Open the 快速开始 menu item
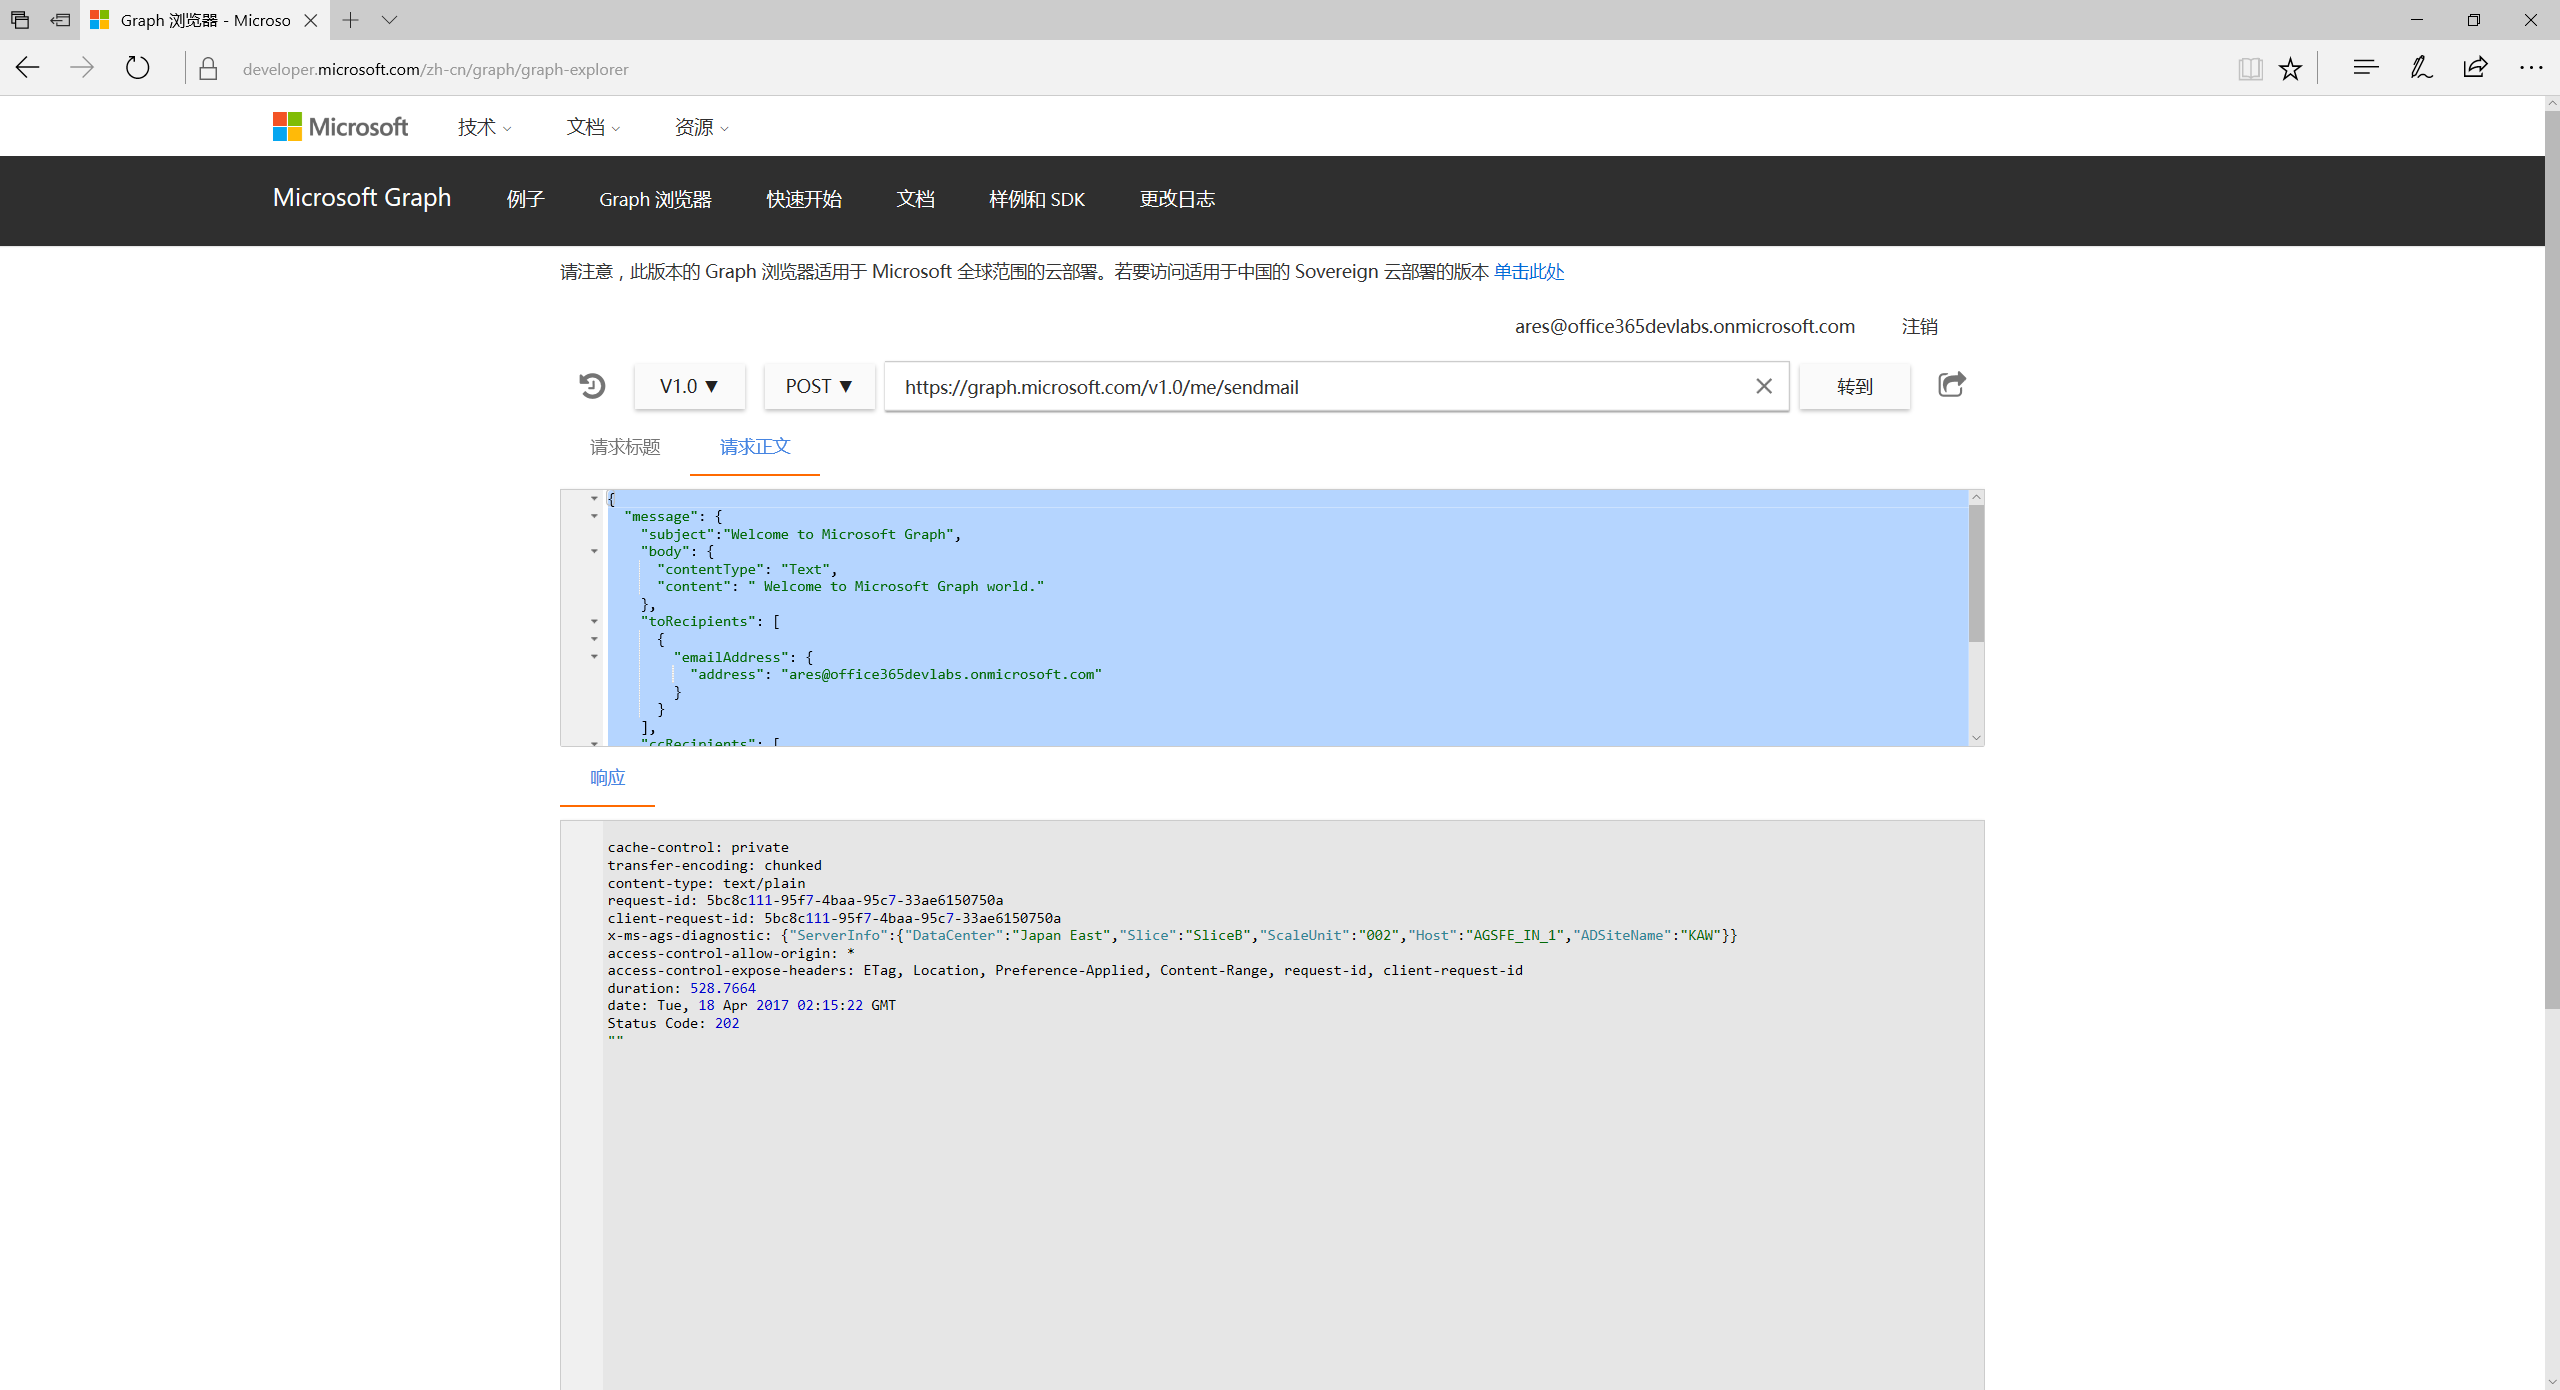This screenshot has height=1390, width=2560. click(x=803, y=199)
